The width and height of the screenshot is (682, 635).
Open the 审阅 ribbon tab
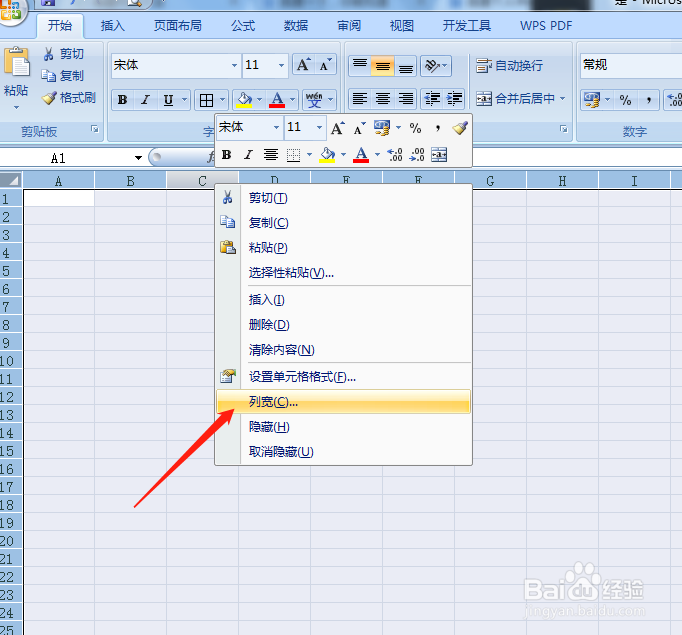(x=349, y=26)
